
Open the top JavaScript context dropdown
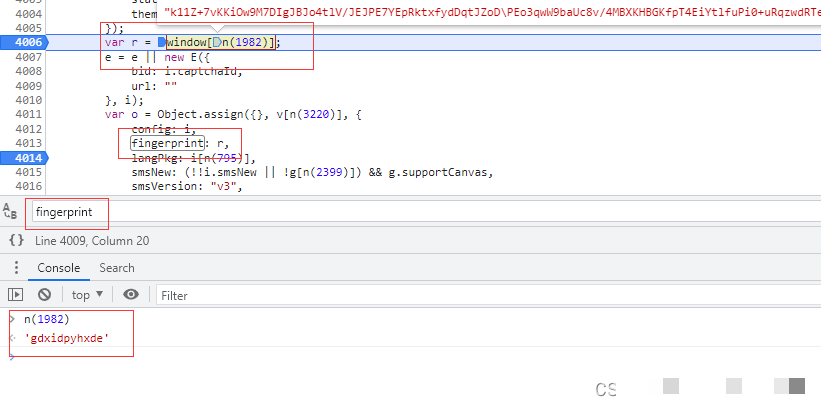coord(86,295)
